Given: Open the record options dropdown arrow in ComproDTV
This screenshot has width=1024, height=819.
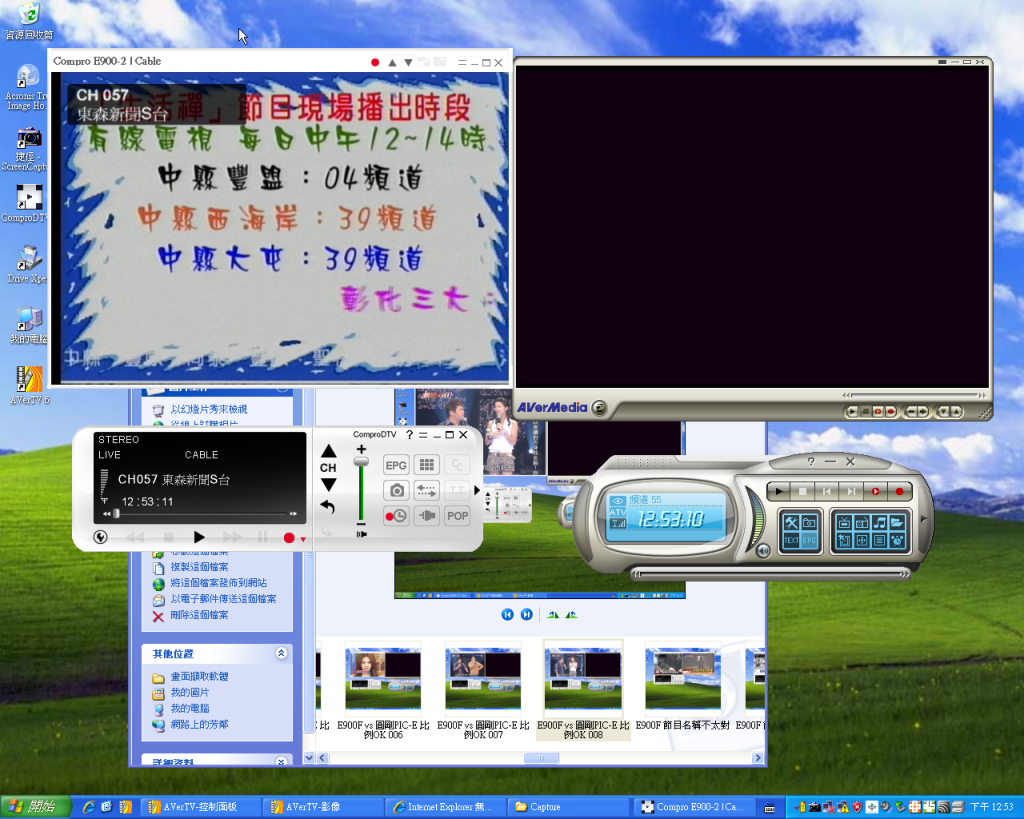Looking at the screenshot, I should coord(303,539).
